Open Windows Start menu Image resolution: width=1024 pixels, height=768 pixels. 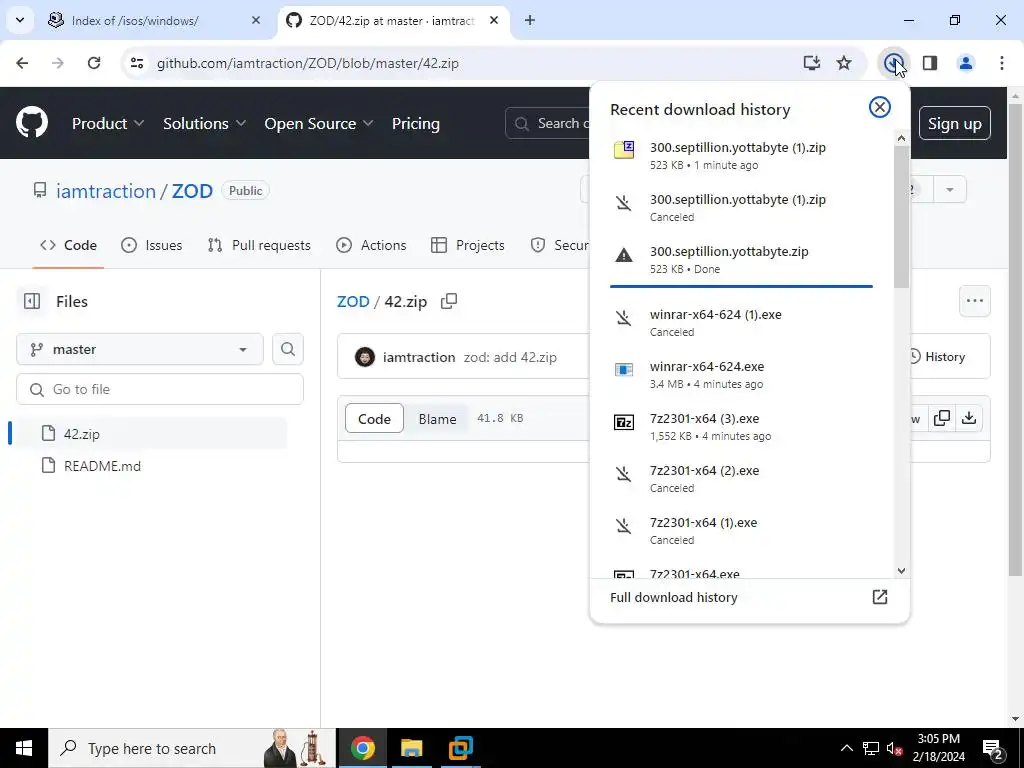24,748
